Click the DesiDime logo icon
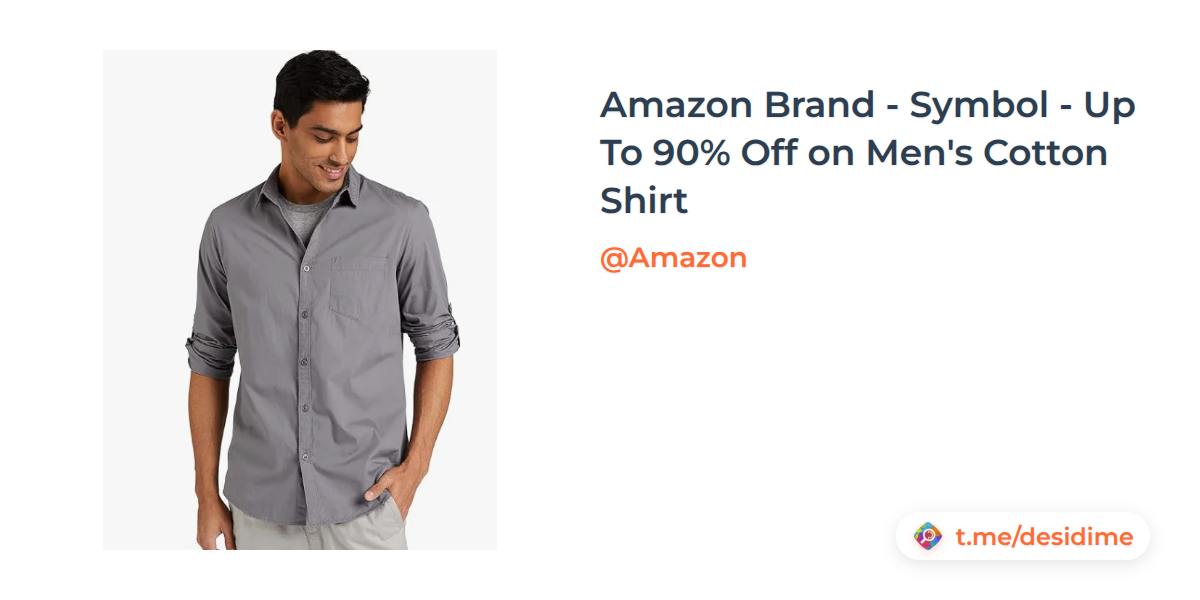Viewport: 1200px width, 600px height. coord(928,537)
